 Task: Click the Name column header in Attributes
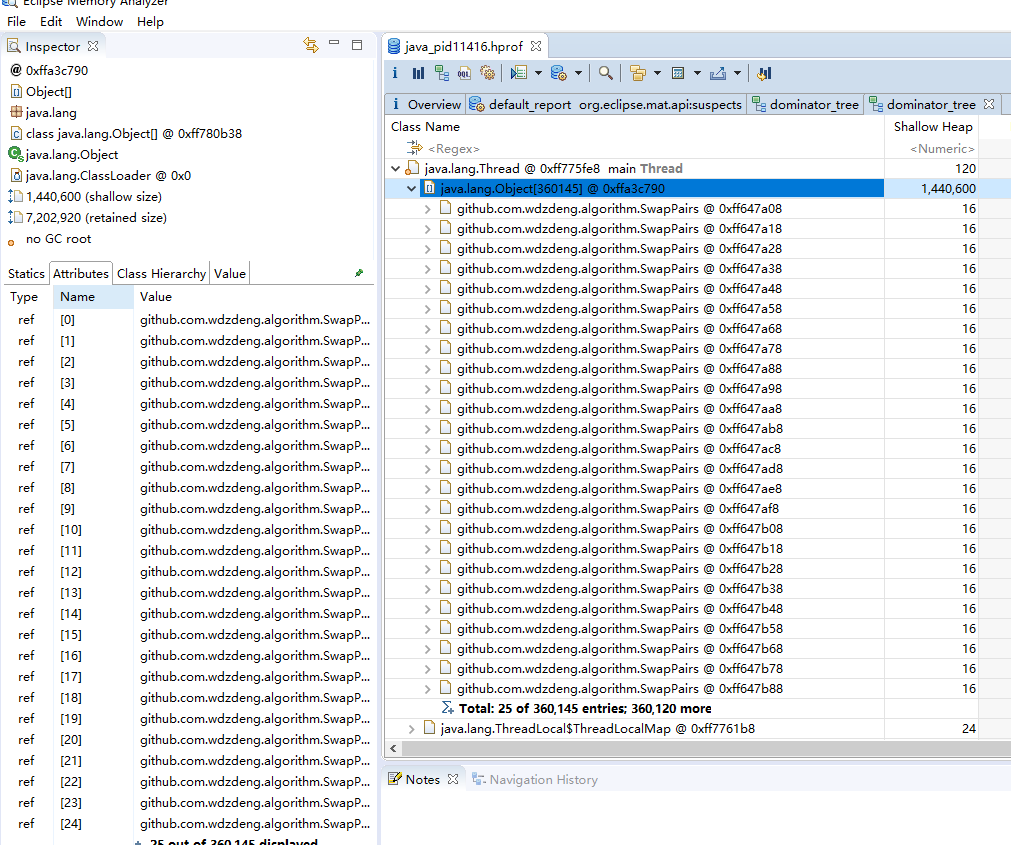tap(93, 296)
